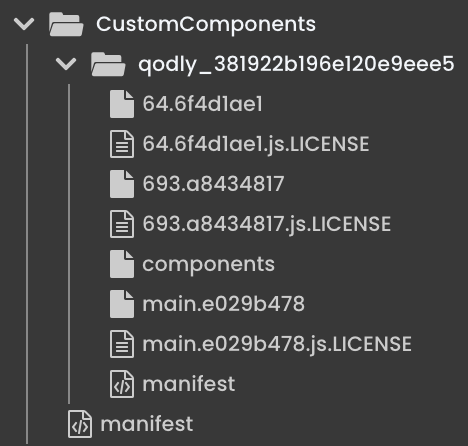The image size is (468, 446).
Task: Collapse the qodly_381922b196e120e9eee5 folder chevron
Action: [x=66, y=64]
